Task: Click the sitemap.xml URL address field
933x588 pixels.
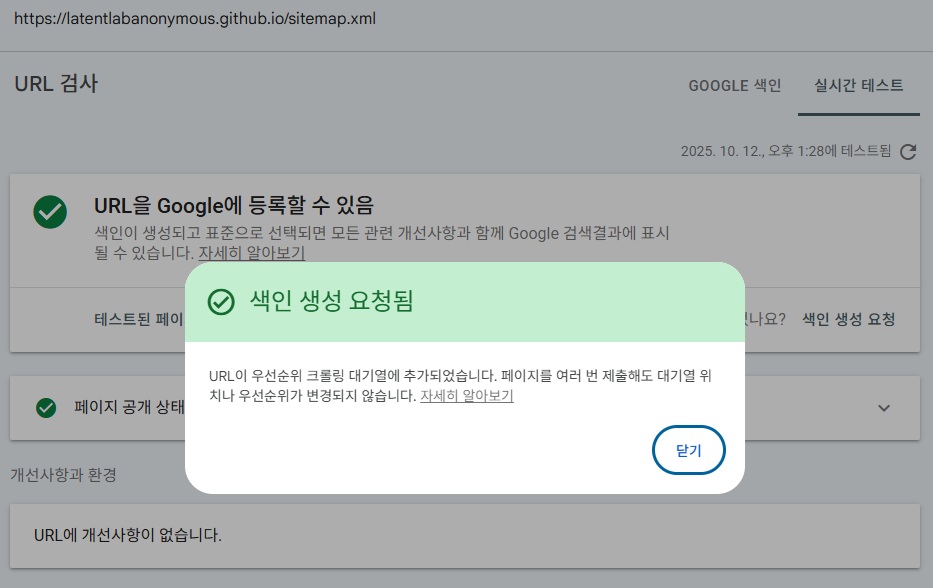Action: [193, 18]
